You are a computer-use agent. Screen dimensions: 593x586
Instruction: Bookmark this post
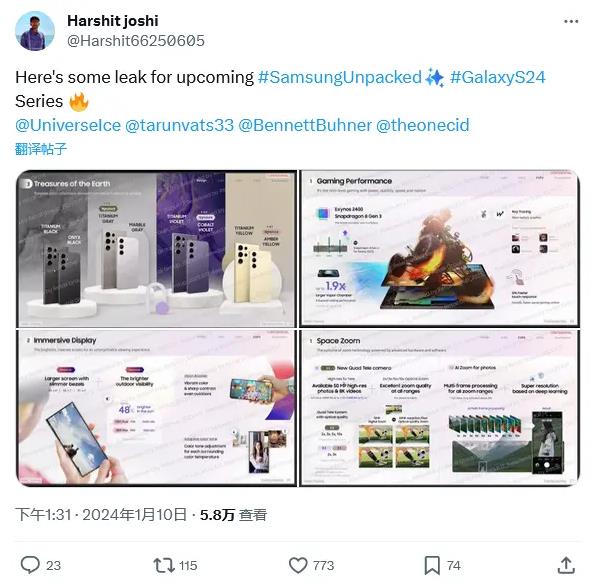(x=432, y=565)
